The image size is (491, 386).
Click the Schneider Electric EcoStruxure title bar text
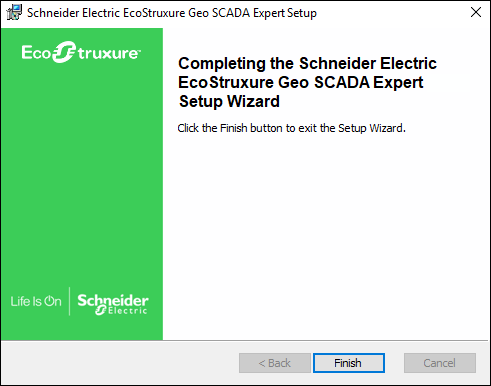pos(172,13)
